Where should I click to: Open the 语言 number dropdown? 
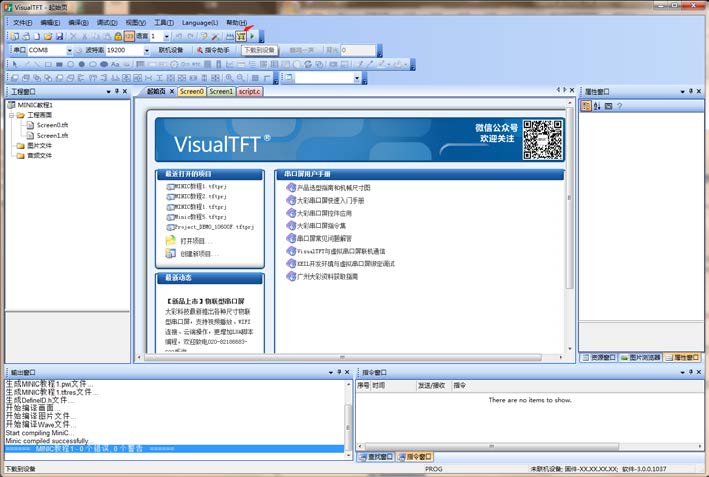166,36
